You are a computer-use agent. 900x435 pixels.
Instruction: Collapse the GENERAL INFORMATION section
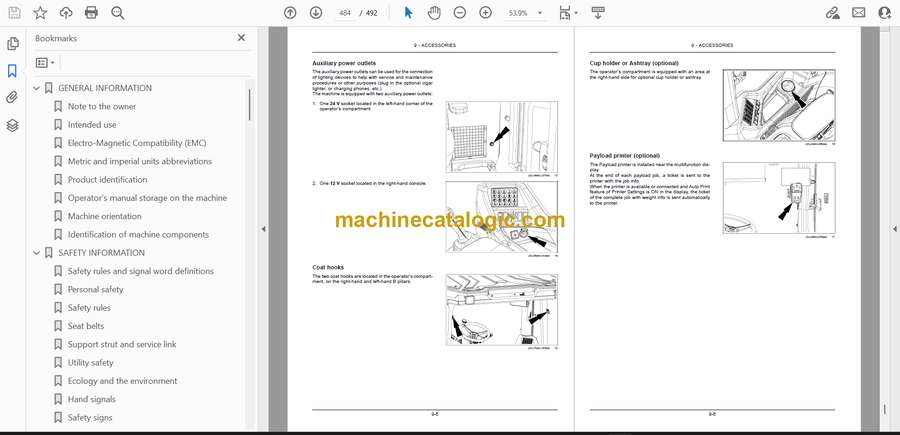pos(37,88)
